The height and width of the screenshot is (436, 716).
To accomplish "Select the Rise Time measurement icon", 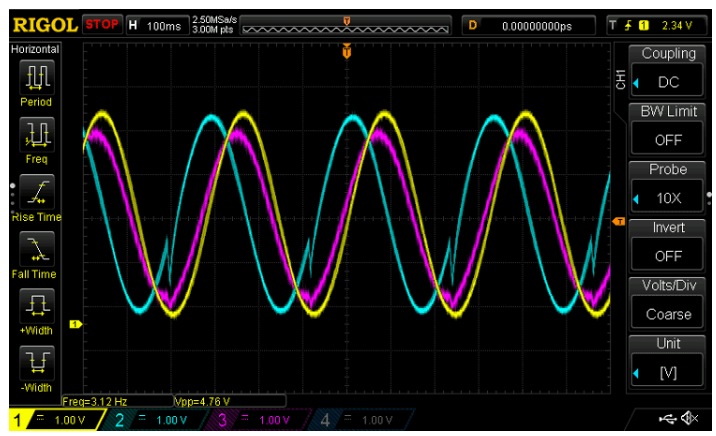I will click(37, 192).
